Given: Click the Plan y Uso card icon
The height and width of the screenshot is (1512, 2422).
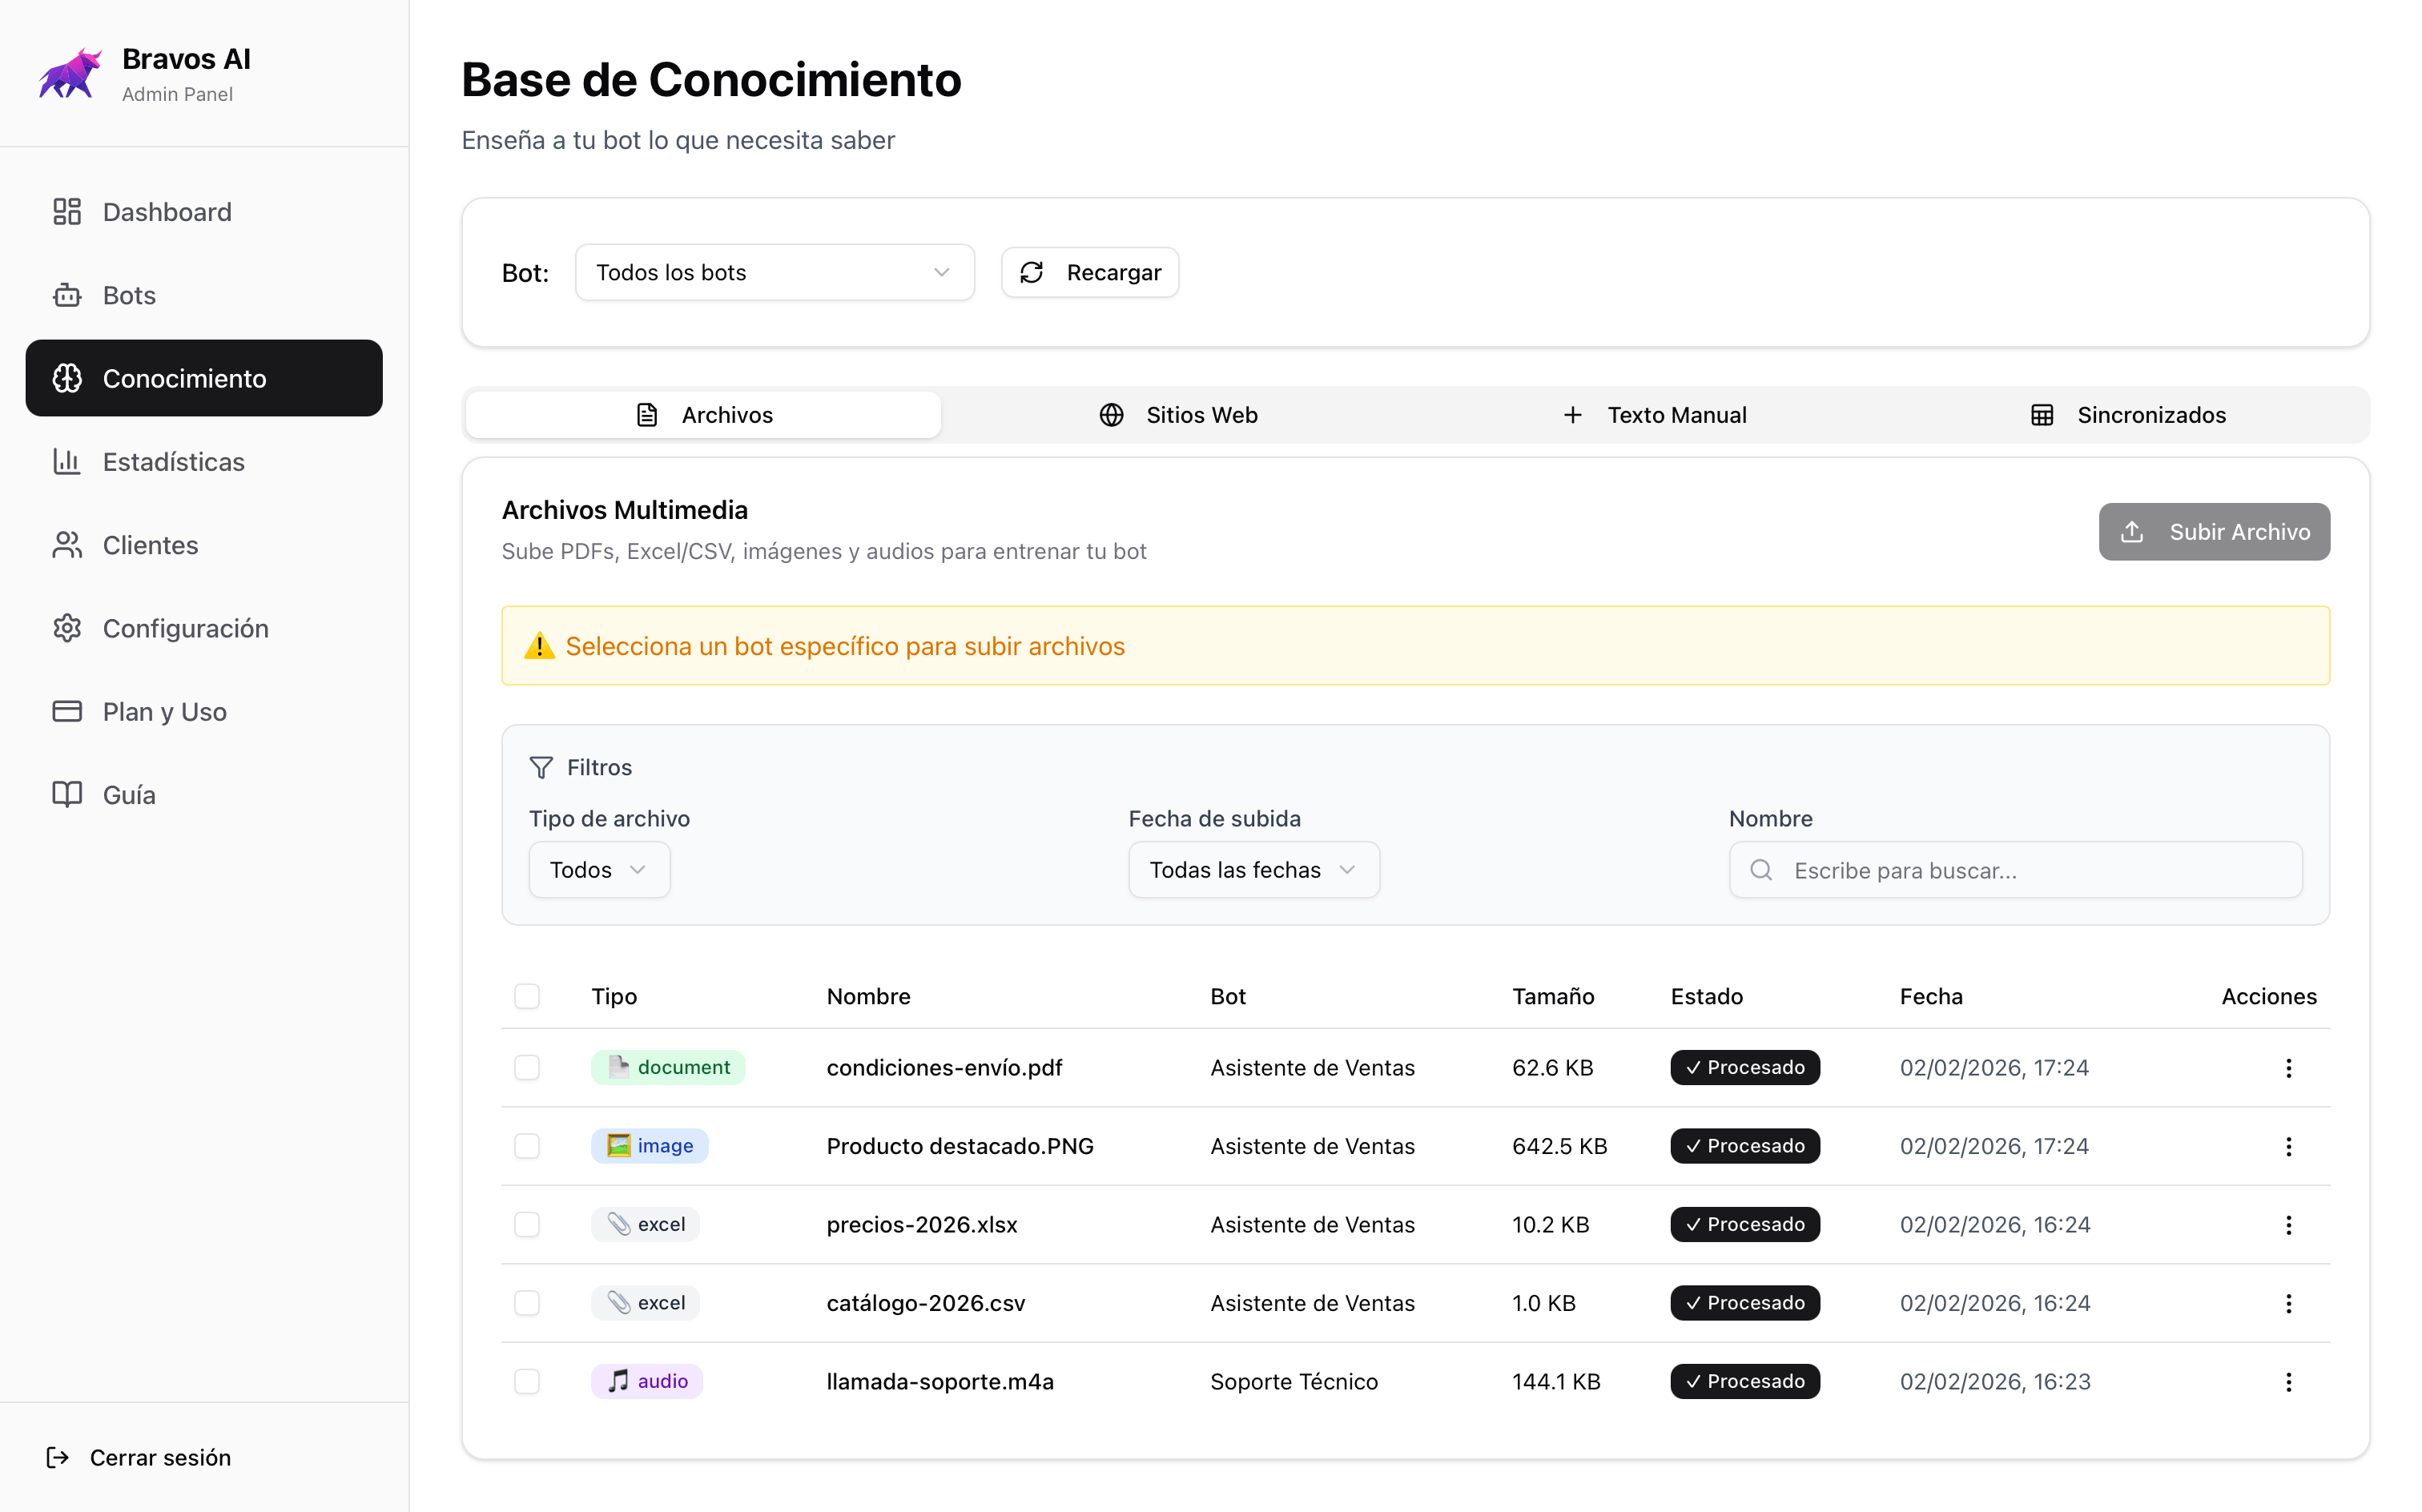Looking at the screenshot, I should (x=67, y=711).
